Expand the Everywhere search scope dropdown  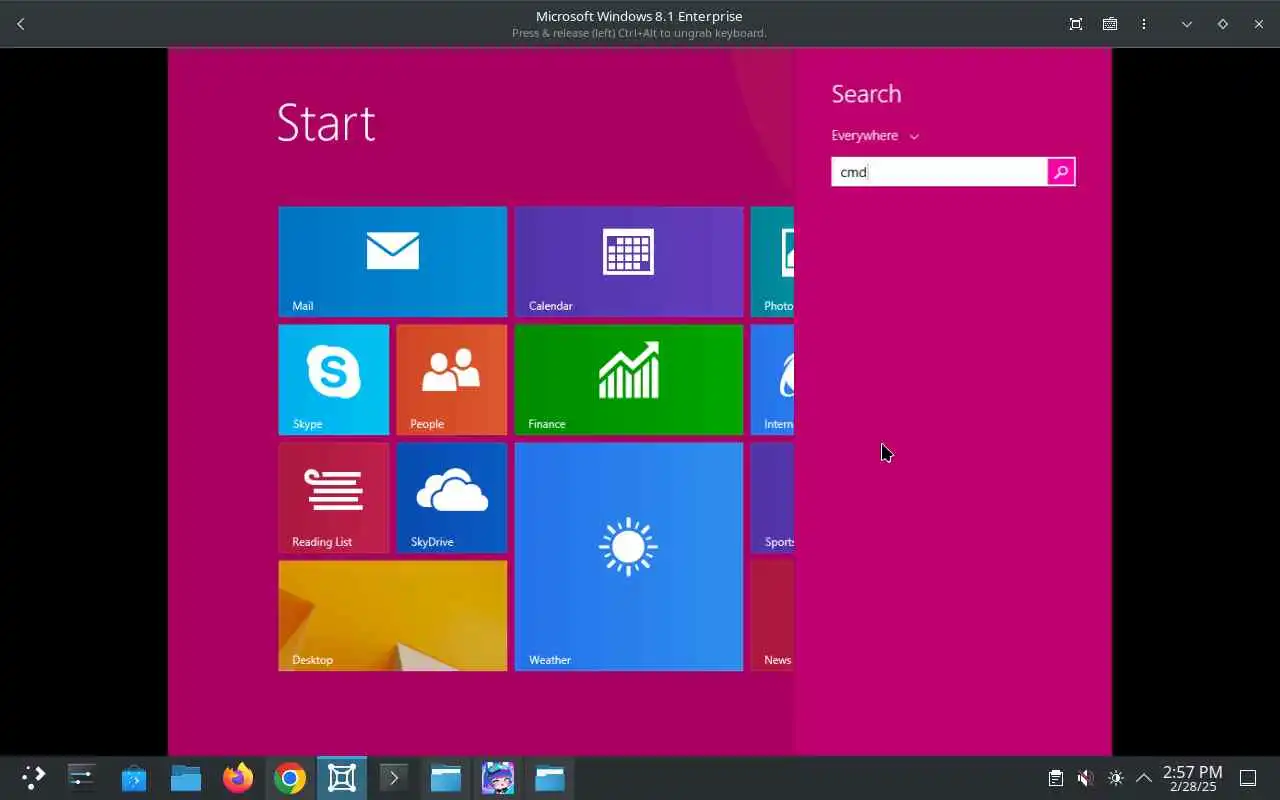point(875,135)
